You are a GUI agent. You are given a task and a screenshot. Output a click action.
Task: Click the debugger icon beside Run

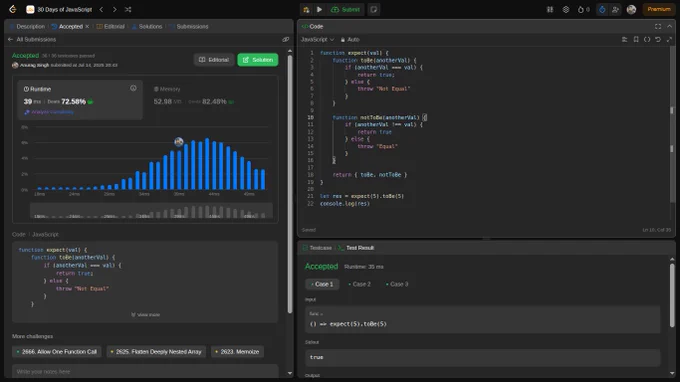click(x=306, y=10)
